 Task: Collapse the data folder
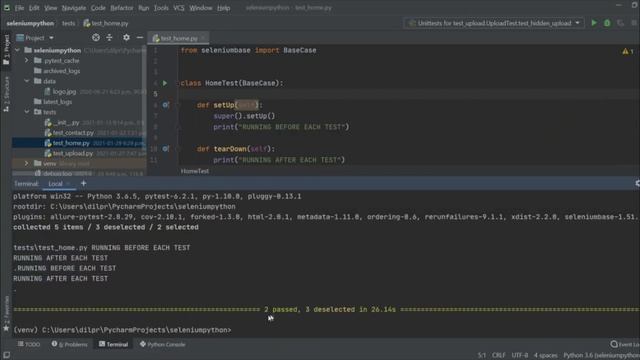coord(27,81)
